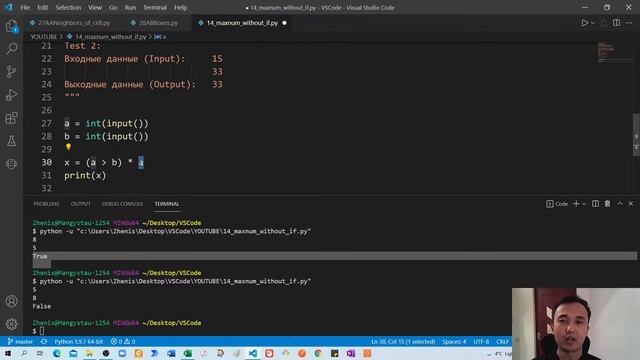Select the TERMINAL panel tab
This screenshot has width=640, height=360.
167,204
